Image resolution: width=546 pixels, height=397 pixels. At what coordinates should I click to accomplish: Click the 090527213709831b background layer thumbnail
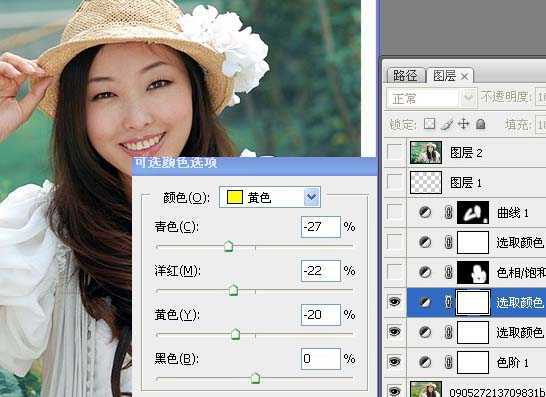tap(426, 389)
